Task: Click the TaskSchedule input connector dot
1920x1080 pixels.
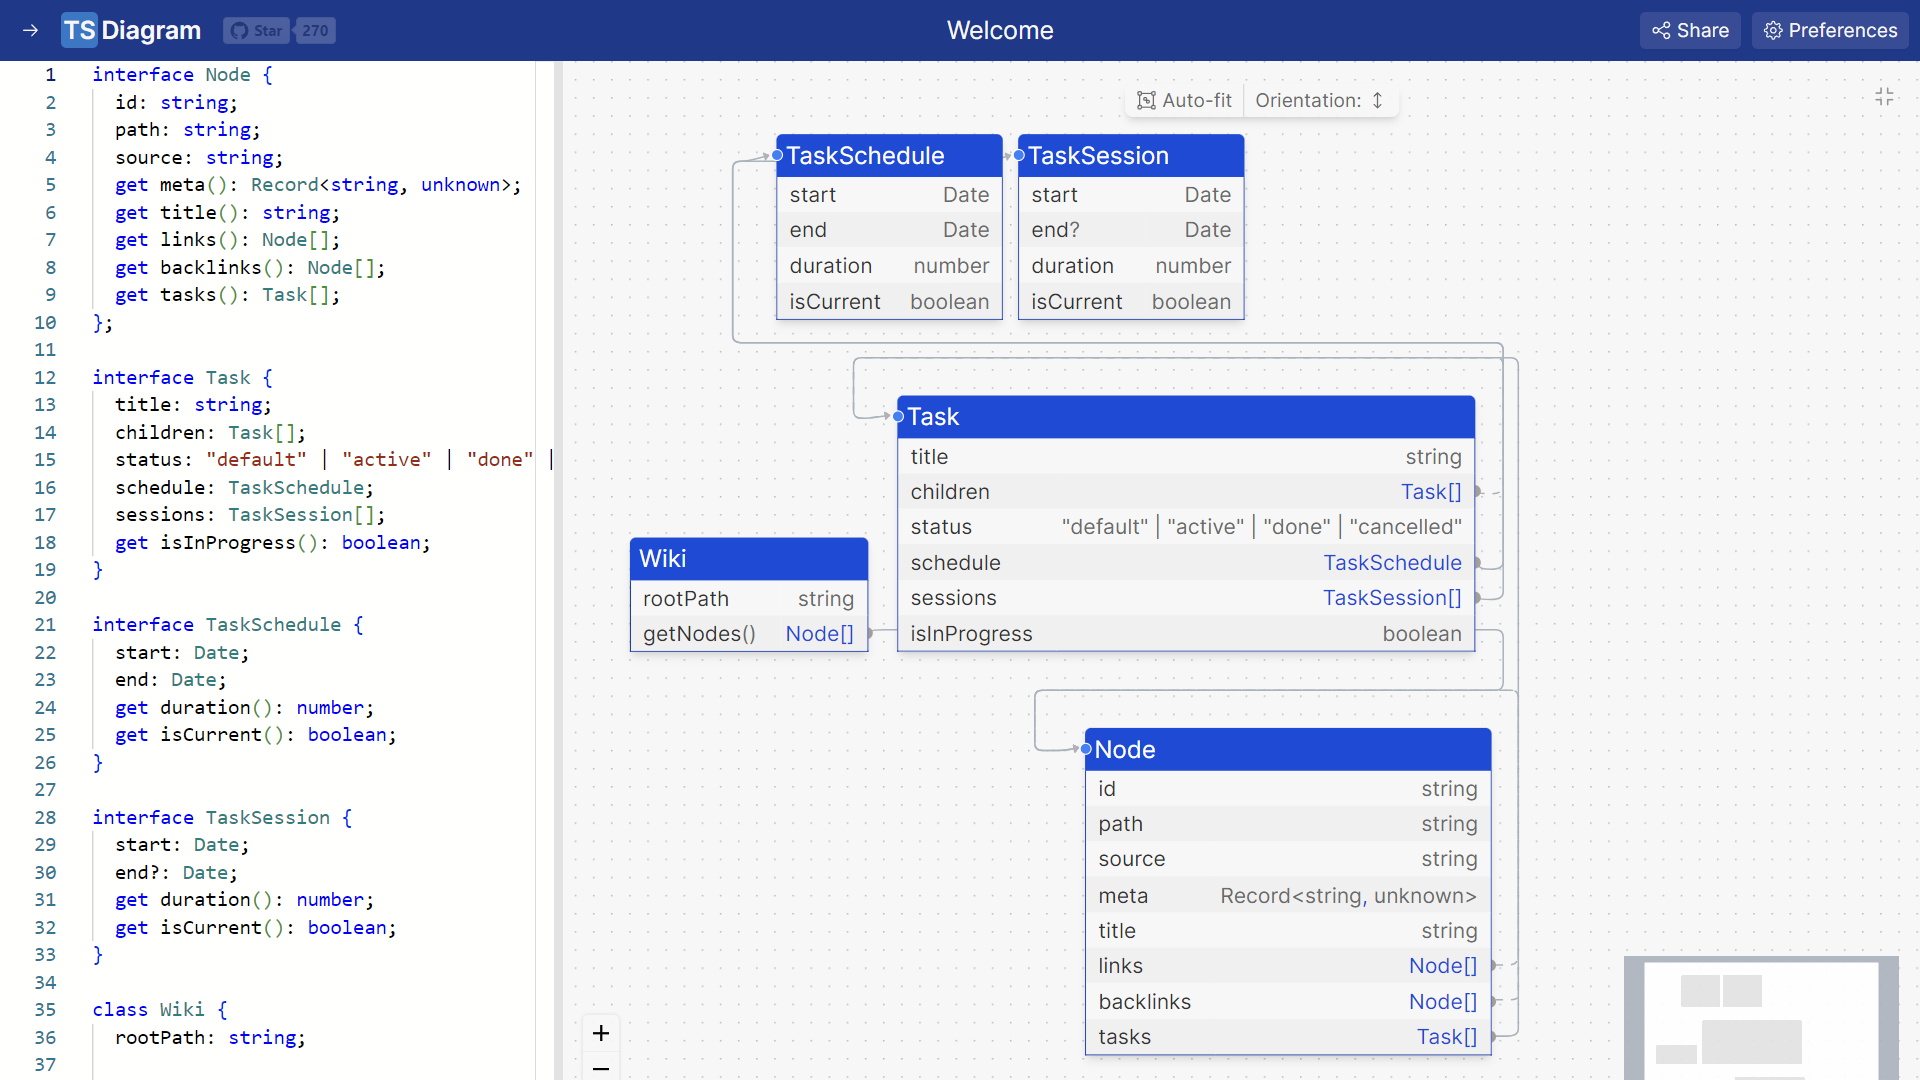Action: pyautogui.click(x=777, y=155)
